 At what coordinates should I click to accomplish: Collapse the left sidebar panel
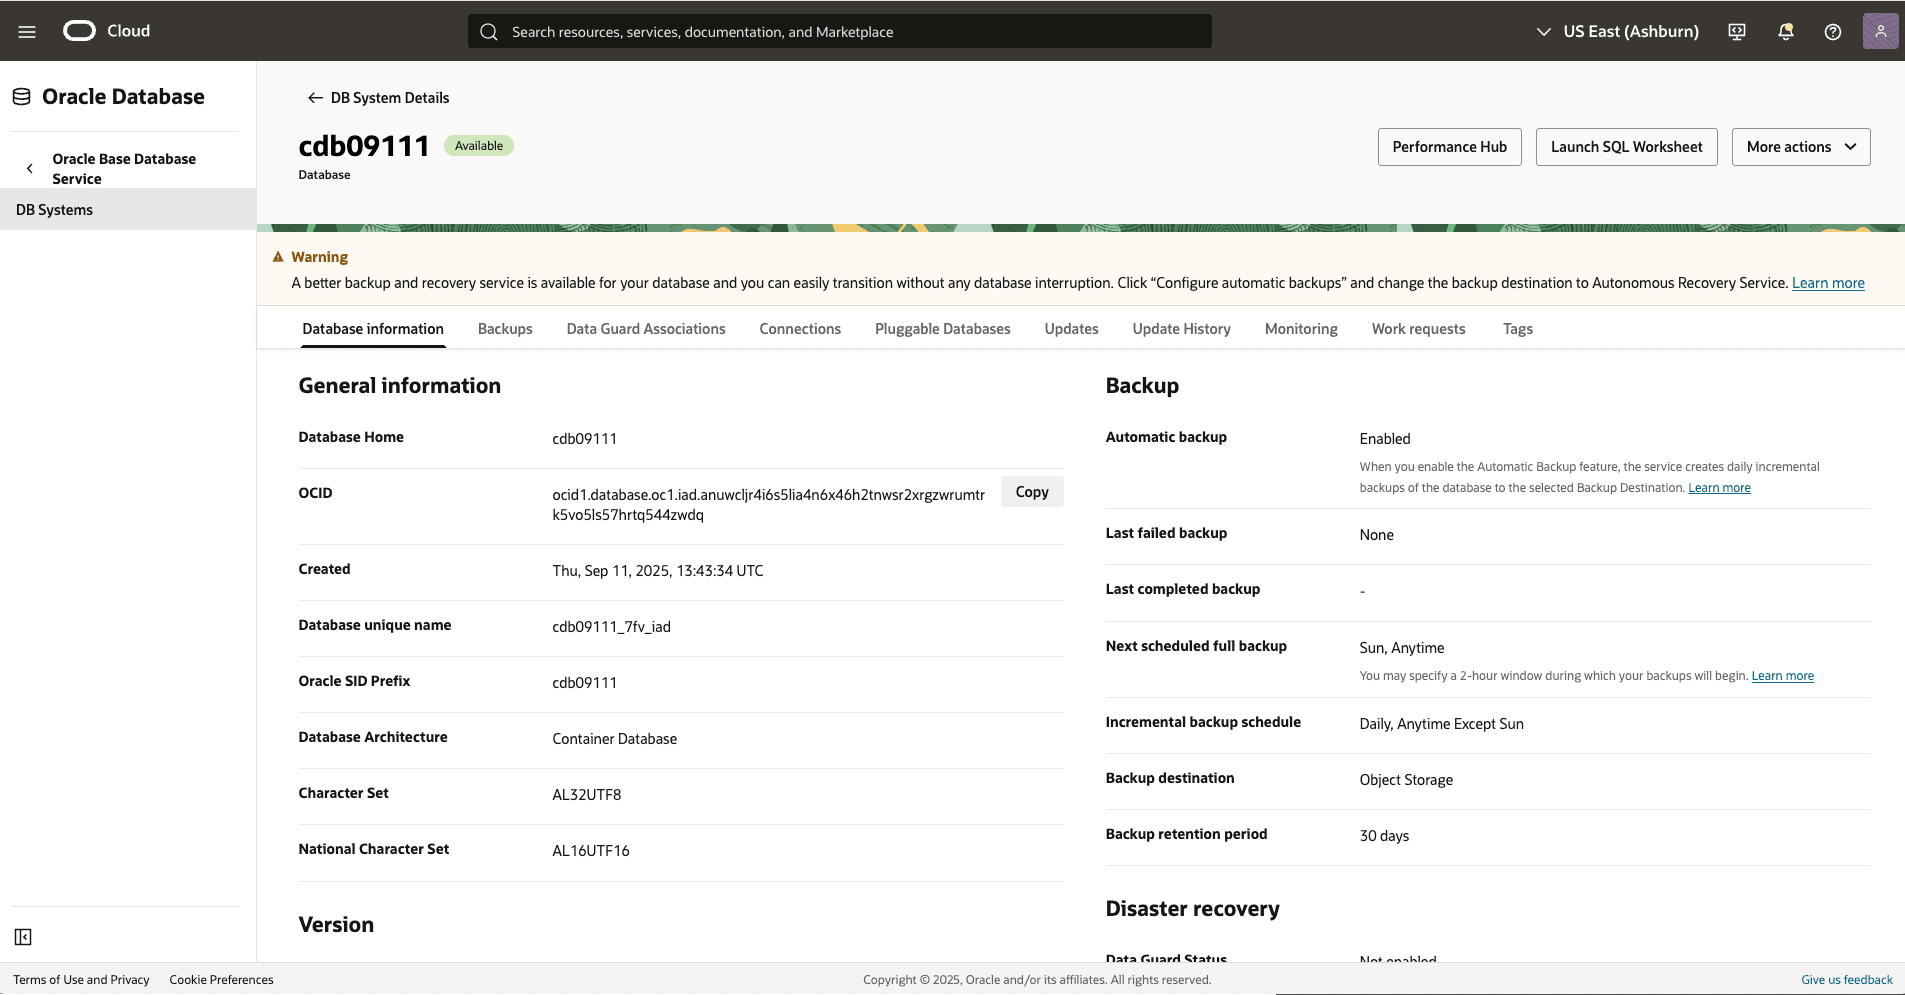[x=22, y=937]
